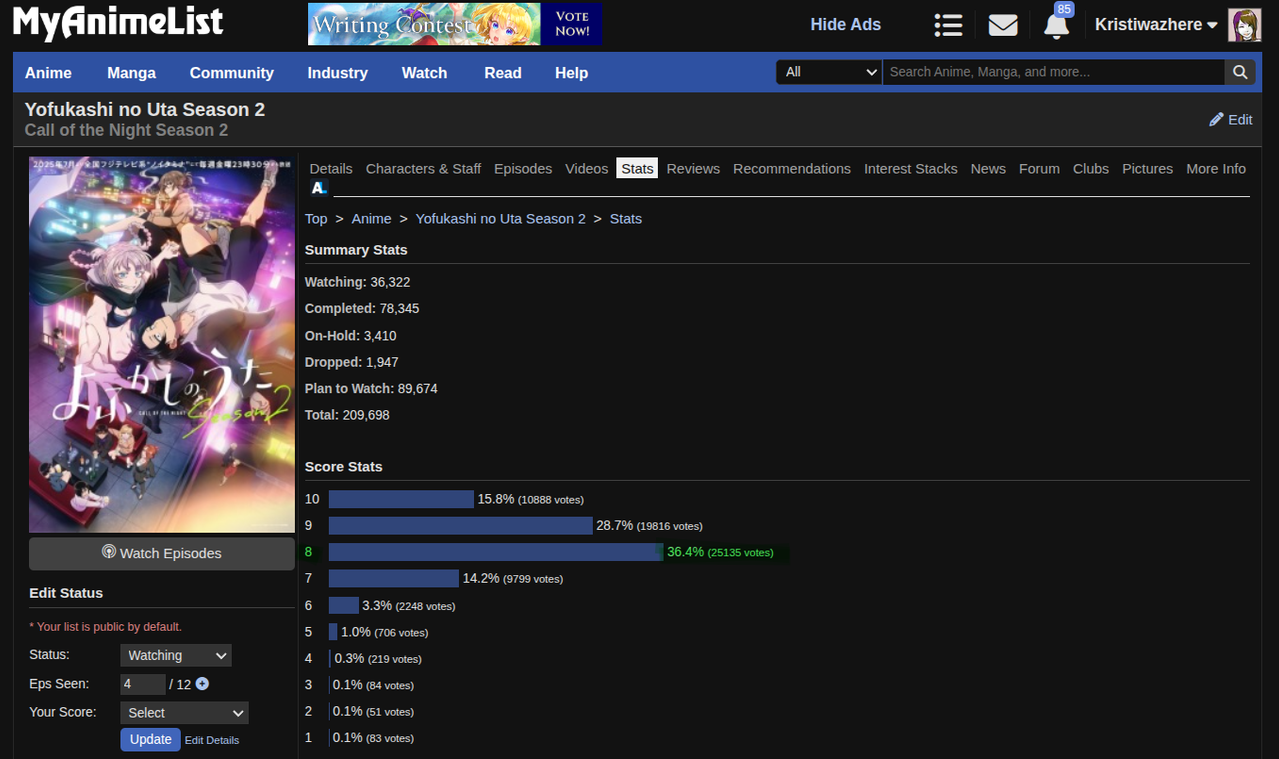Click the 'Stats' breadcrumb link

click(x=626, y=218)
